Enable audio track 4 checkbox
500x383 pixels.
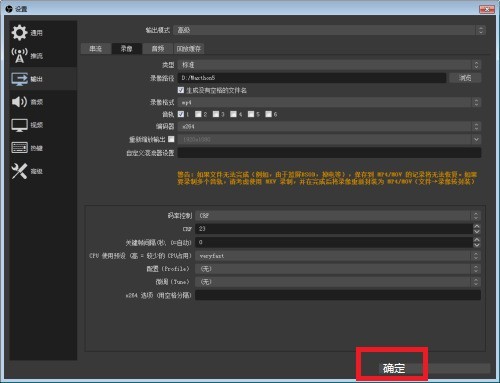[x=233, y=114]
